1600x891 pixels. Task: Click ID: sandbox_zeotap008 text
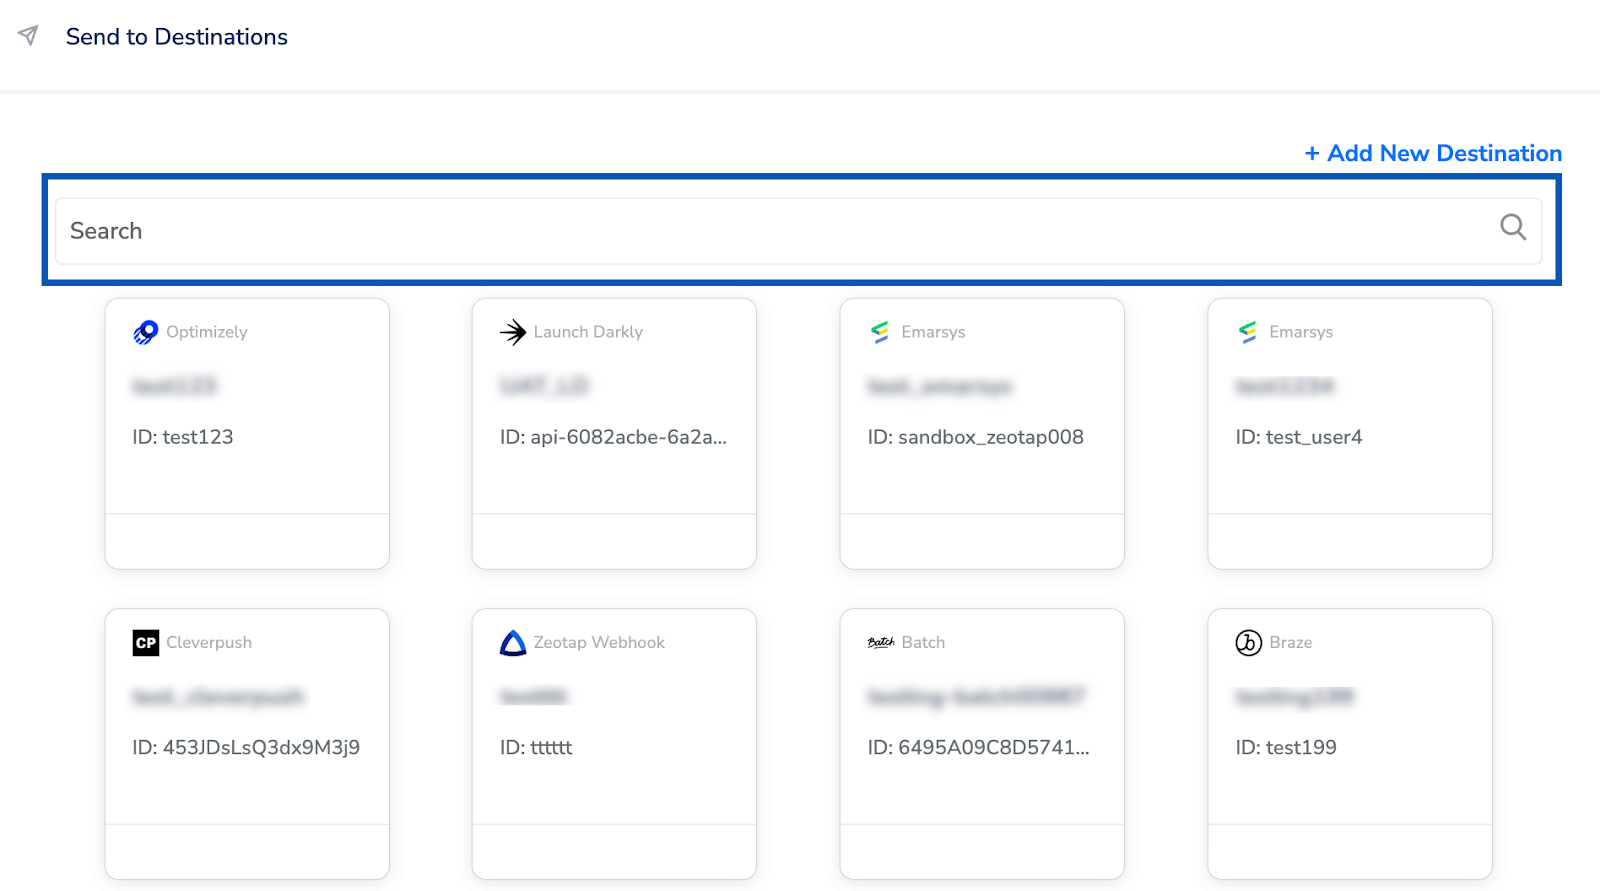[x=976, y=437]
